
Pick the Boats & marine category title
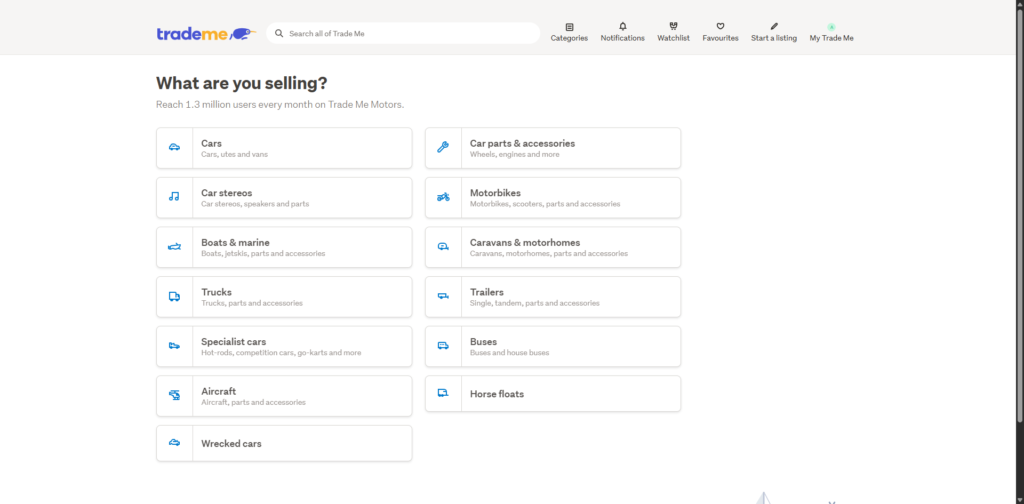(235, 242)
